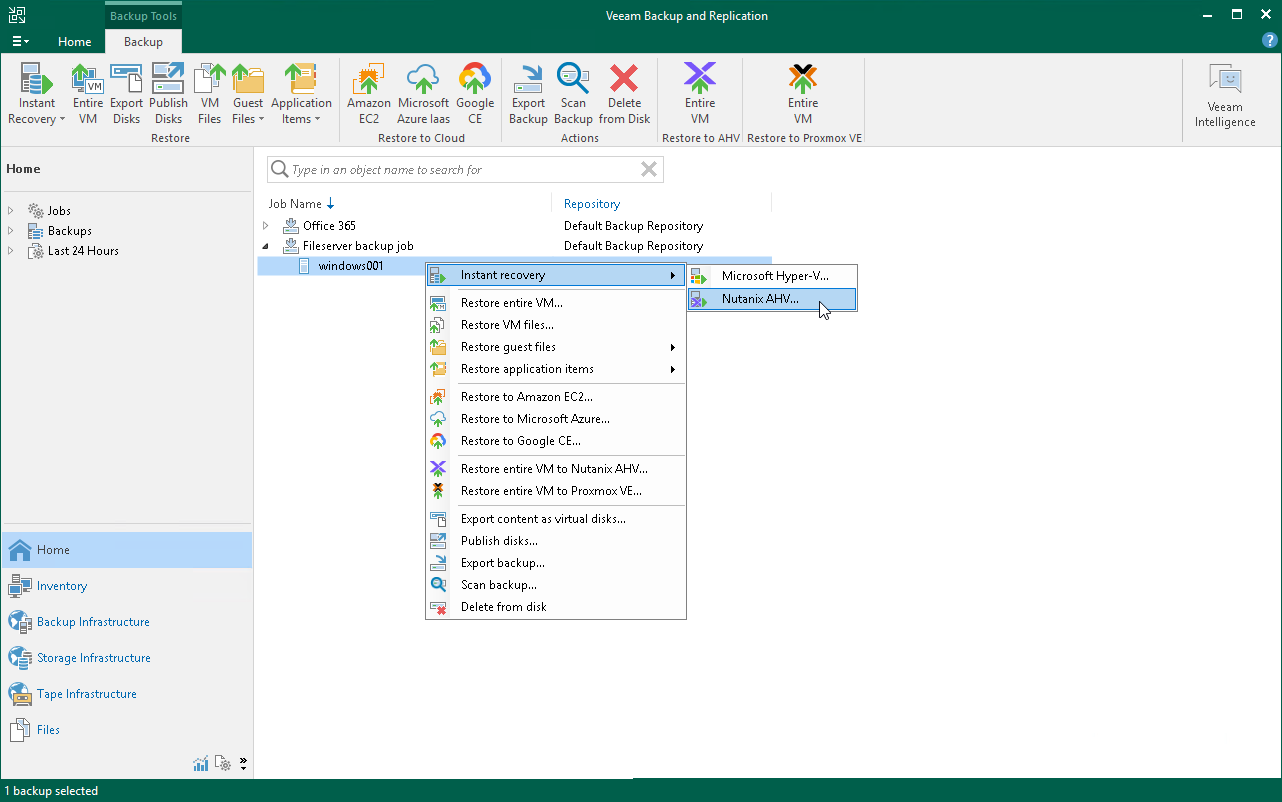Choose Export backup... in the context menu

click(x=556, y=563)
